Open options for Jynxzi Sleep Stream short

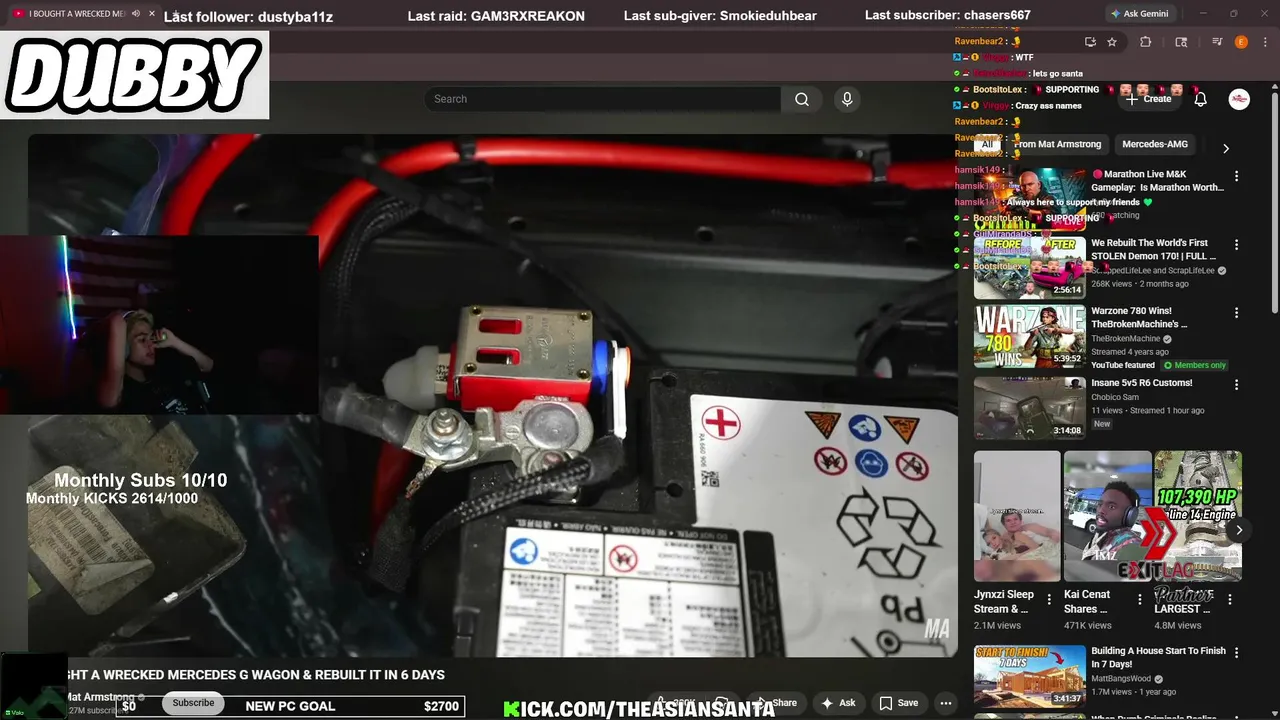1049,600
